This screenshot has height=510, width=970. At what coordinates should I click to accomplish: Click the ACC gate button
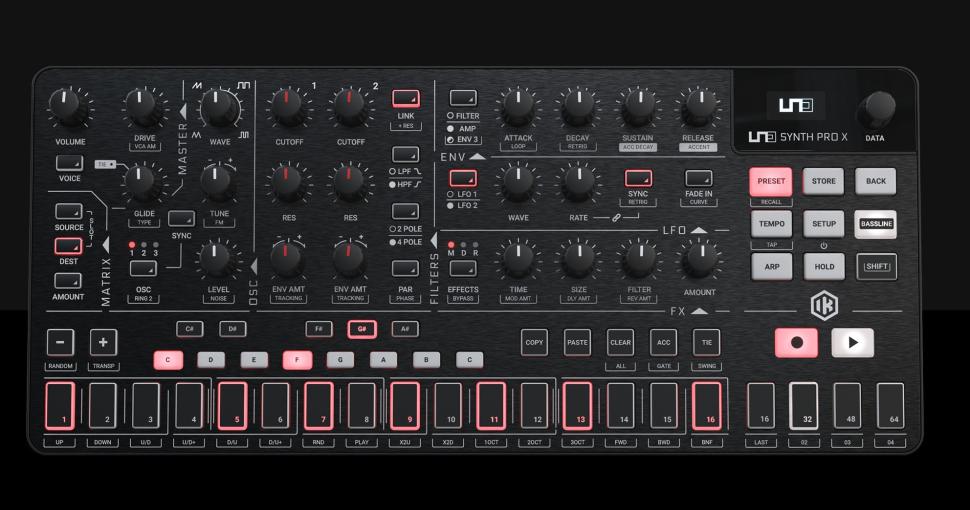pyautogui.click(x=664, y=342)
